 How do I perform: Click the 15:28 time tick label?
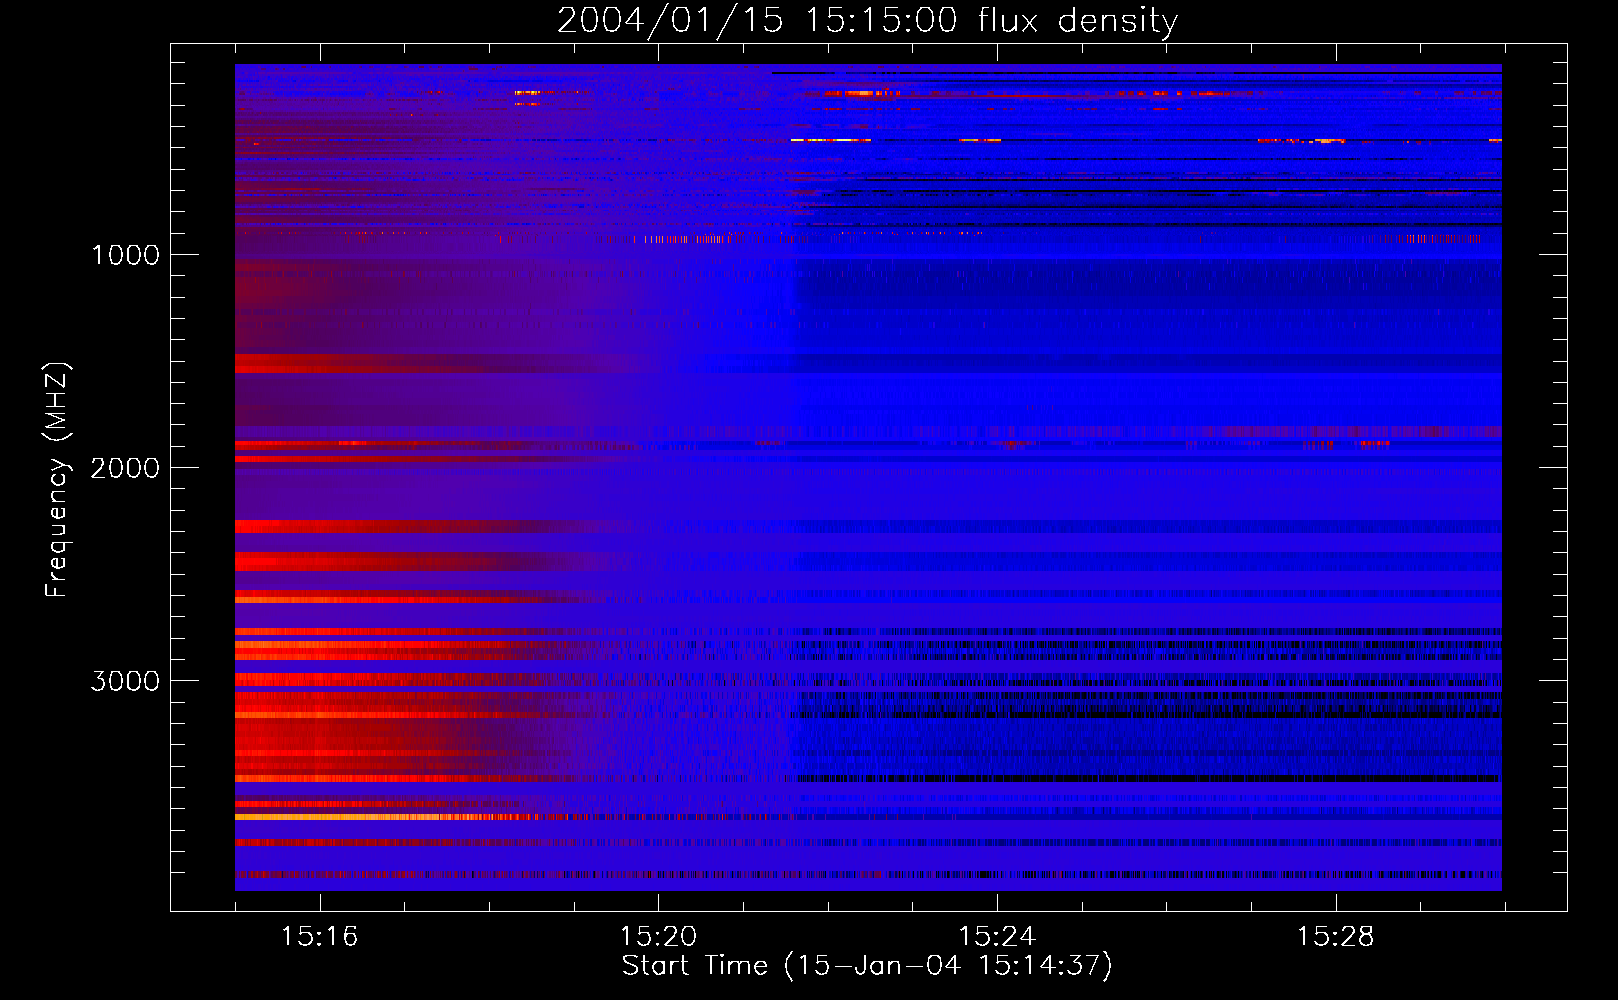point(1336,936)
